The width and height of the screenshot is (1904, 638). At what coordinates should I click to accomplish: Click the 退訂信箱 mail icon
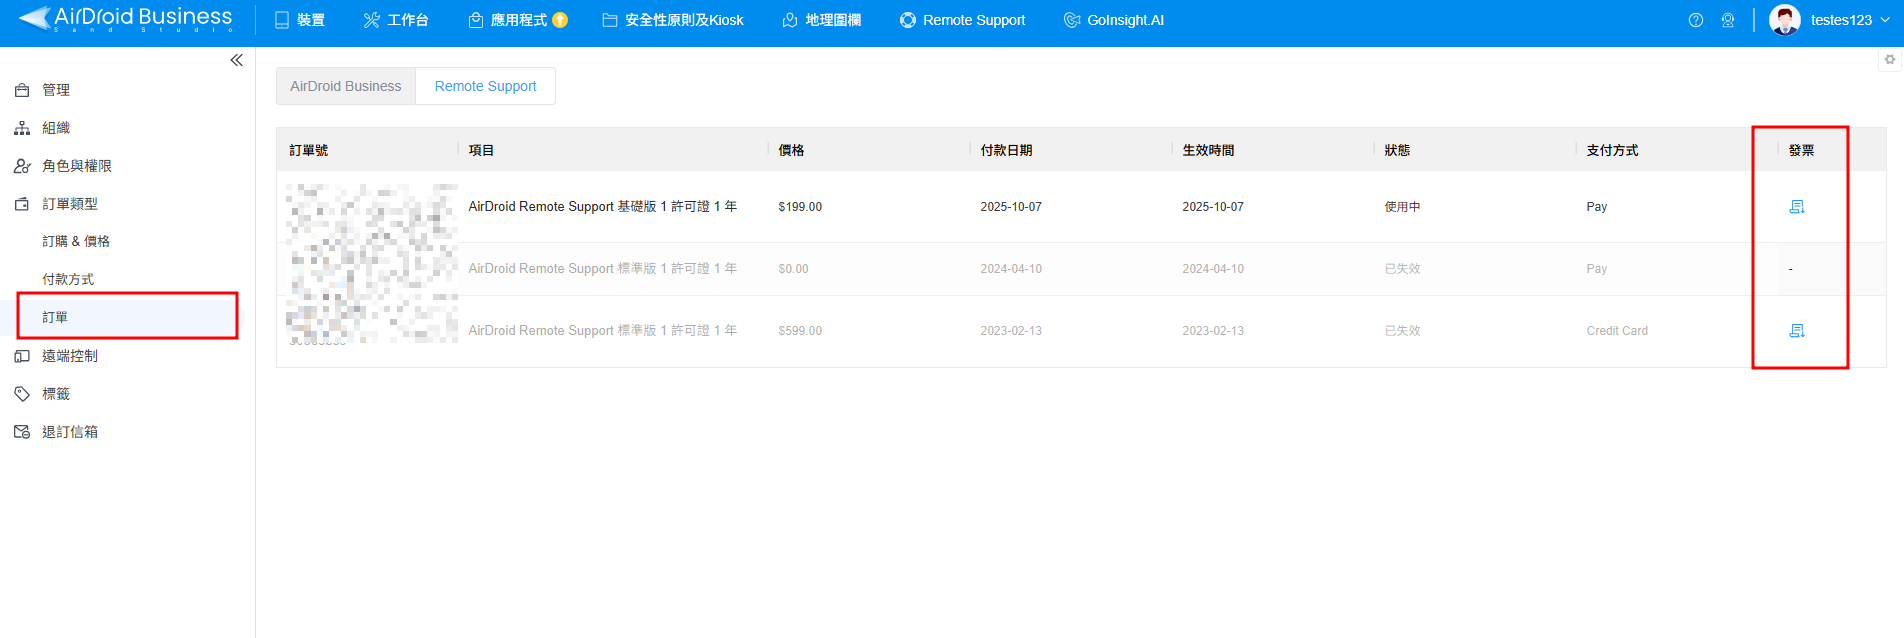pyautogui.click(x=22, y=432)
